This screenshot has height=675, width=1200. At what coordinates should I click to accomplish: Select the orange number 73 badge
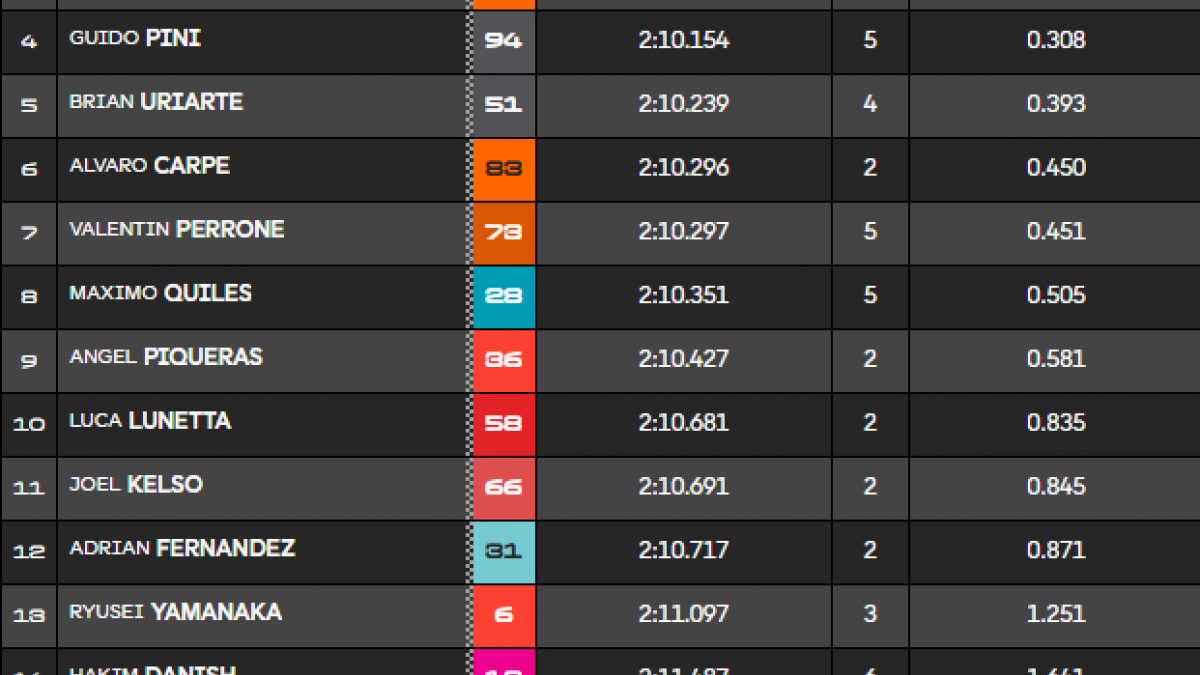click(504, 232)
